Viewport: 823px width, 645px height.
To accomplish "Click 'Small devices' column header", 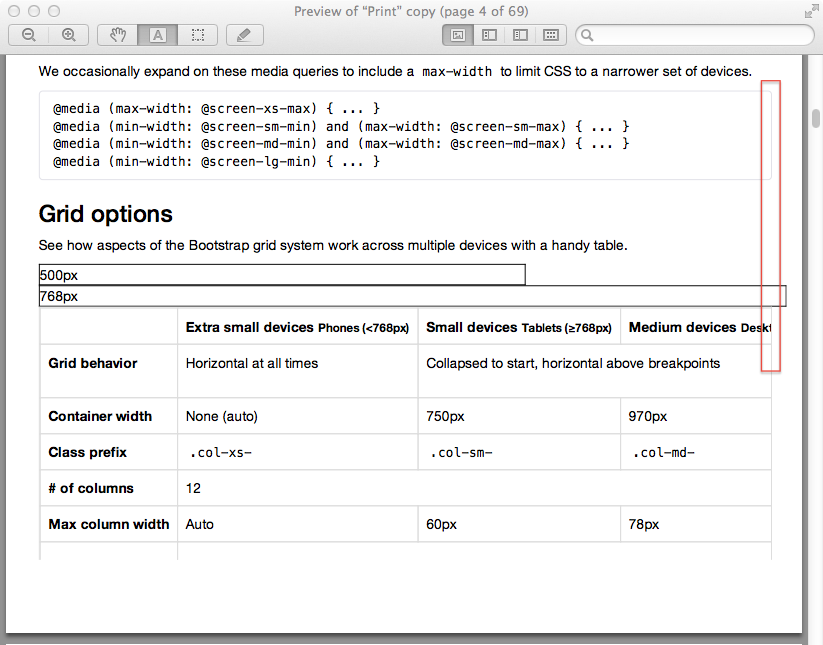I will 519,327.
